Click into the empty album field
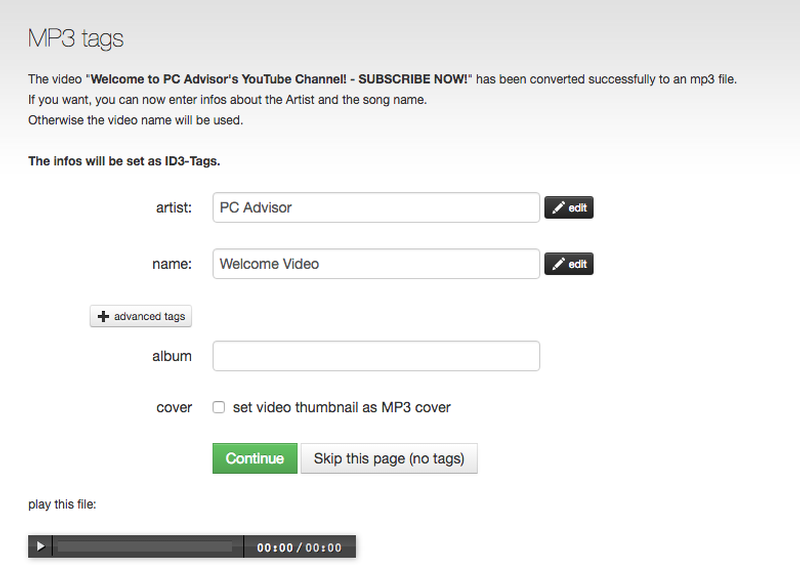 point(376,356)
